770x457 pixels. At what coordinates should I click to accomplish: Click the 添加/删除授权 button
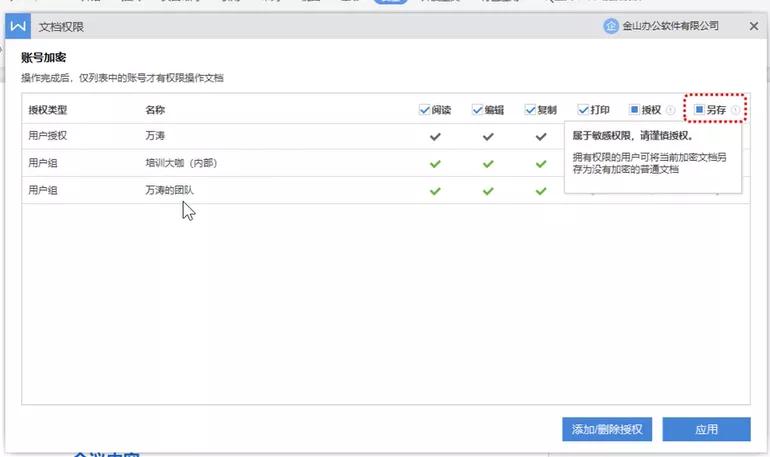(607, 430)
